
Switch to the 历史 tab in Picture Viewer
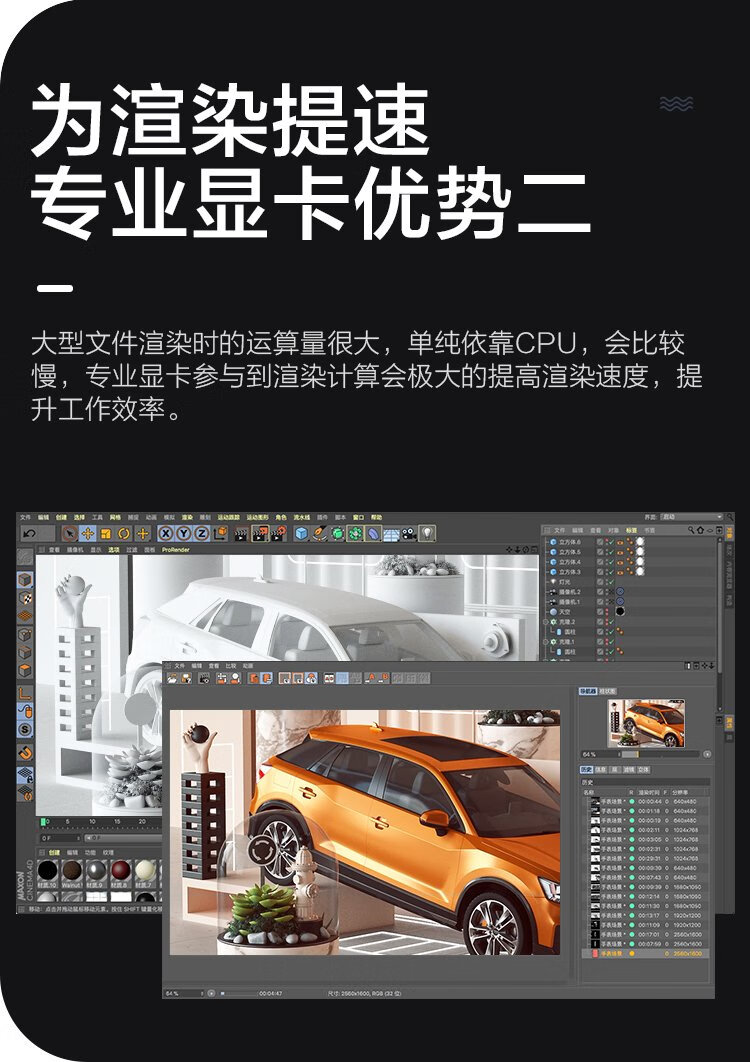coord(587,770)
